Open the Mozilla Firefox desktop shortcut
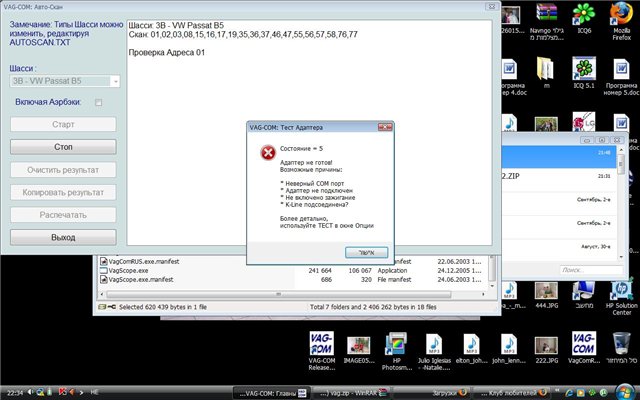The width and height of the screenshot is (640, 400). (622, 21)
